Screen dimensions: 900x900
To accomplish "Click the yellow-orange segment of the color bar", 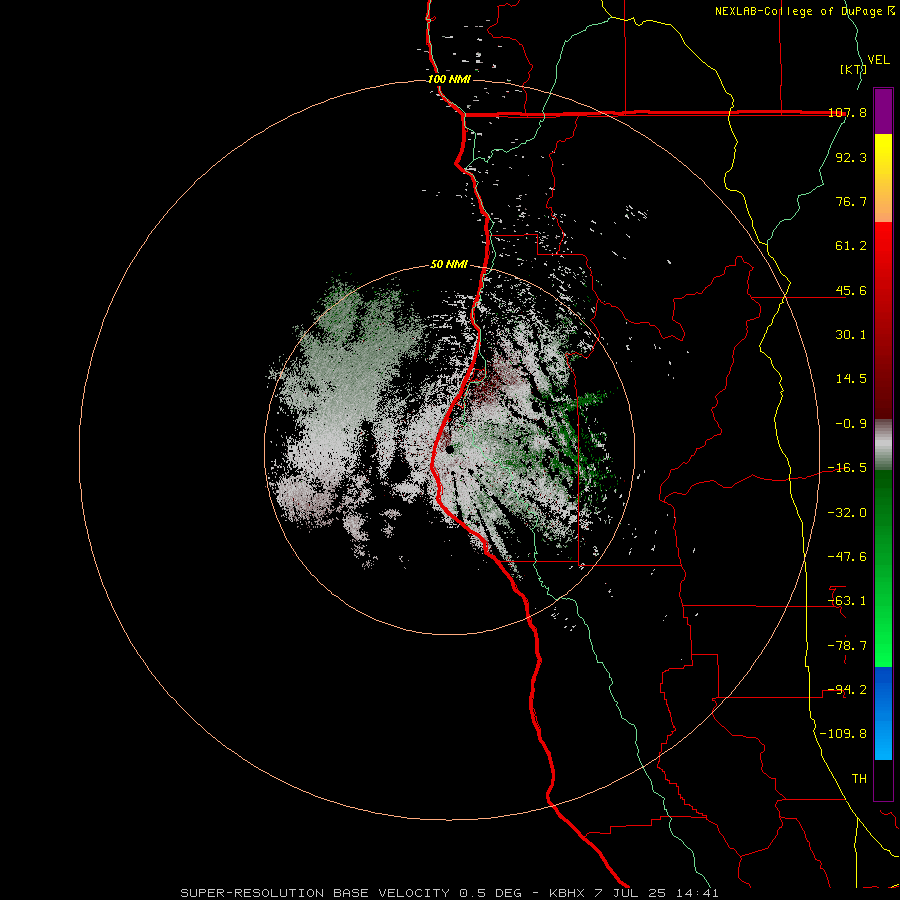I will click(883, 178).
